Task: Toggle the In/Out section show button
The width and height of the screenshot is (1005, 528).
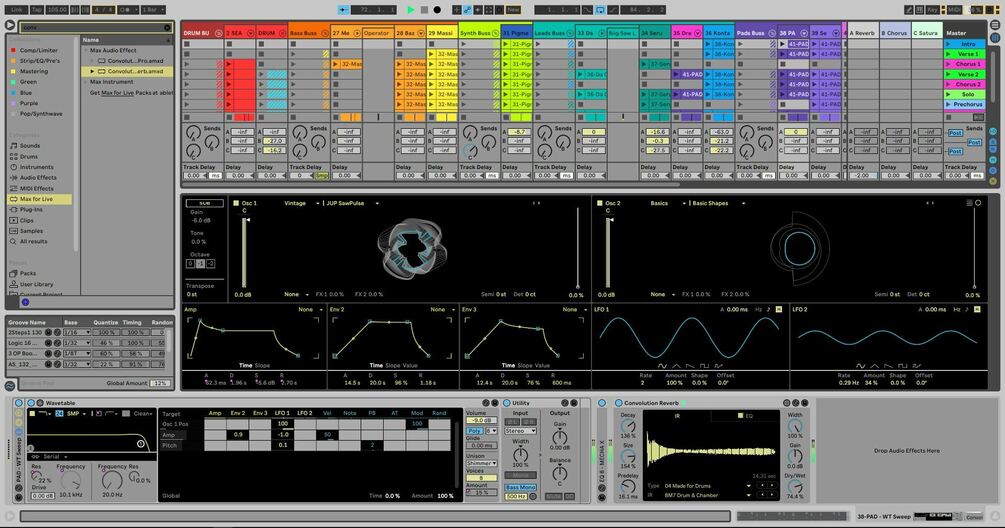Action: (993, 131)
